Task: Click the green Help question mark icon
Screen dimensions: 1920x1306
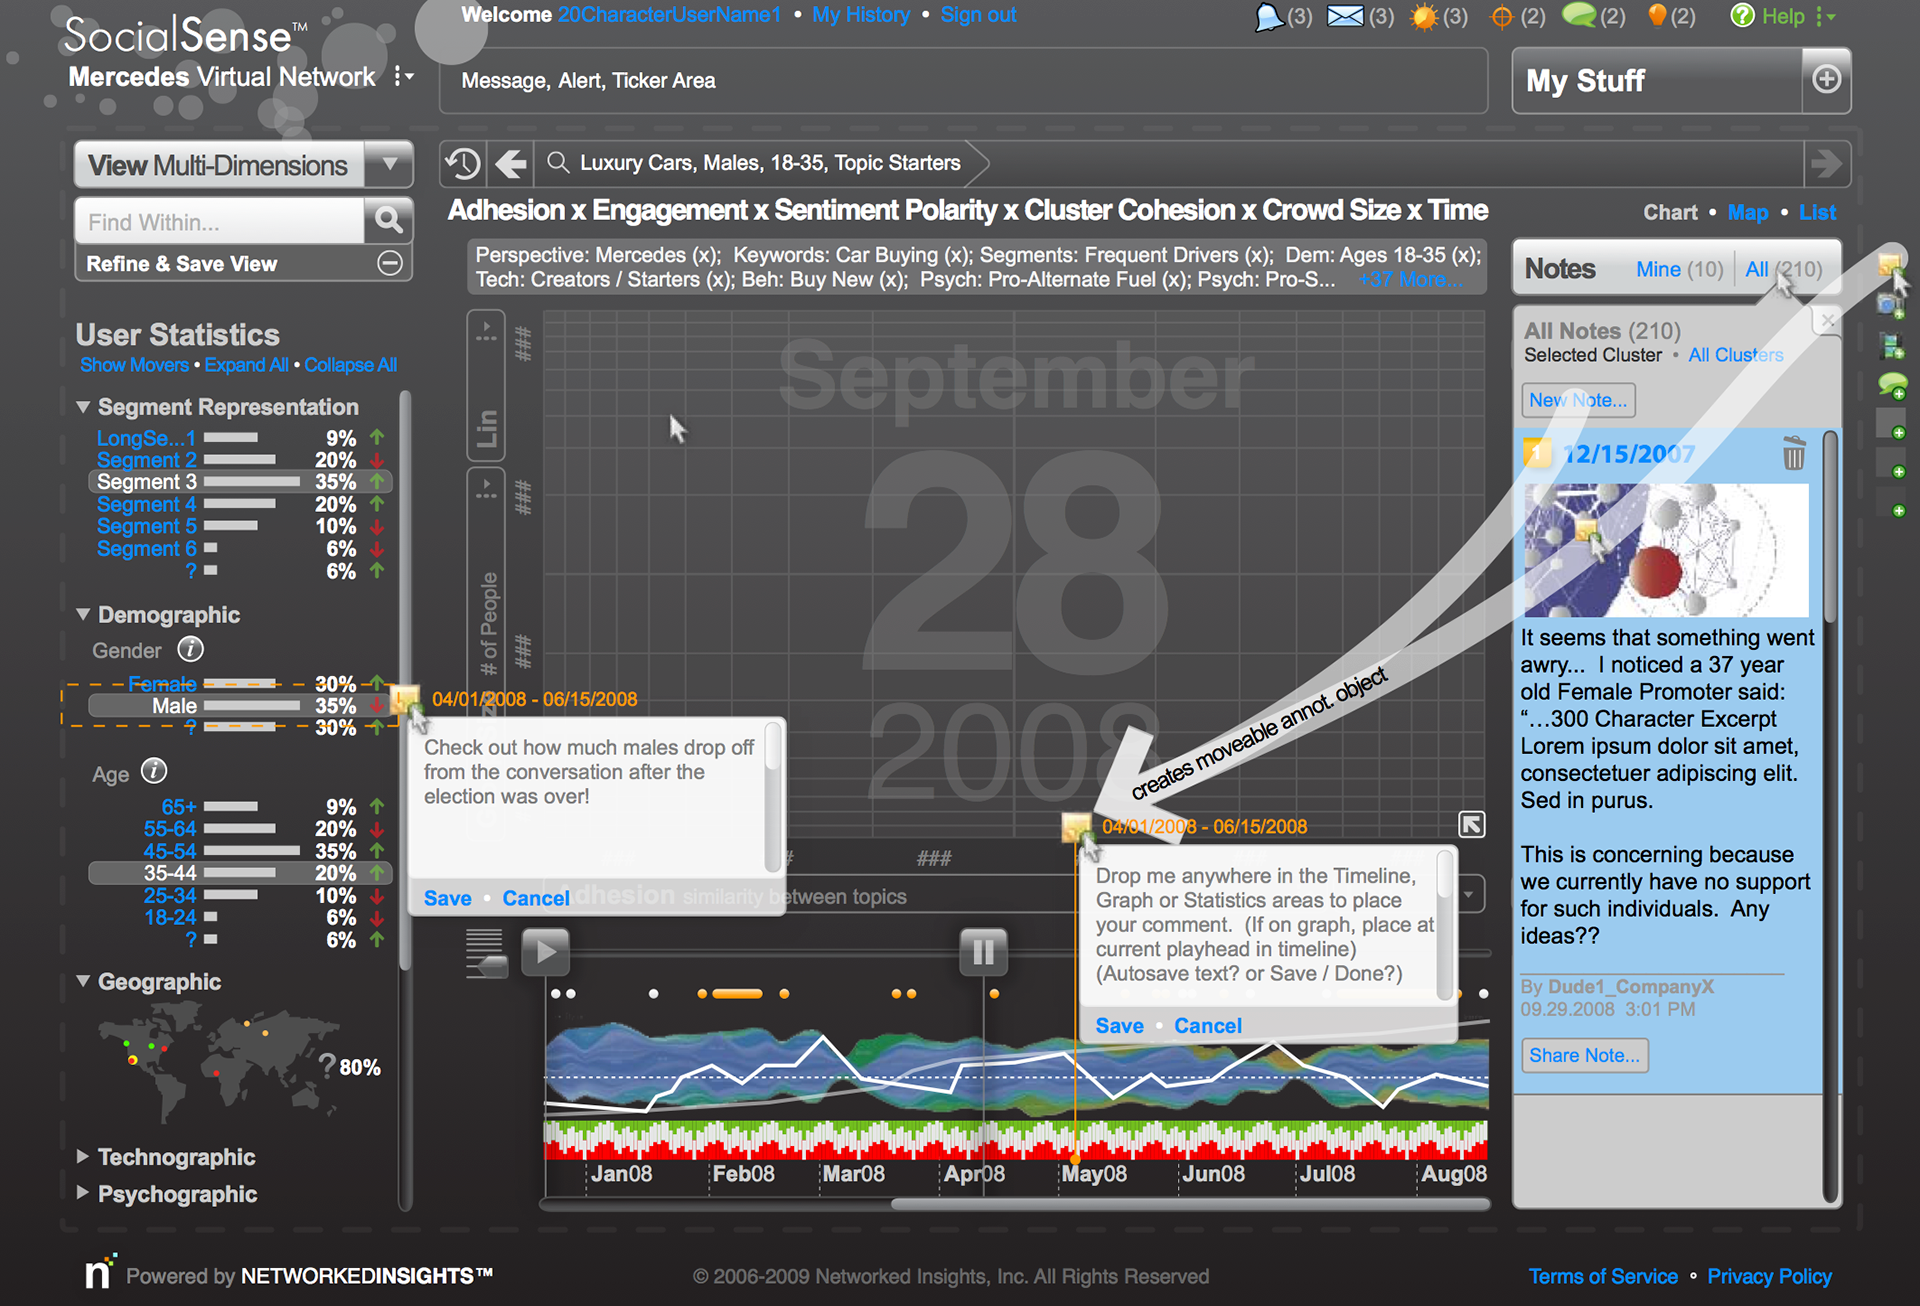Action: pos(1742,15)
